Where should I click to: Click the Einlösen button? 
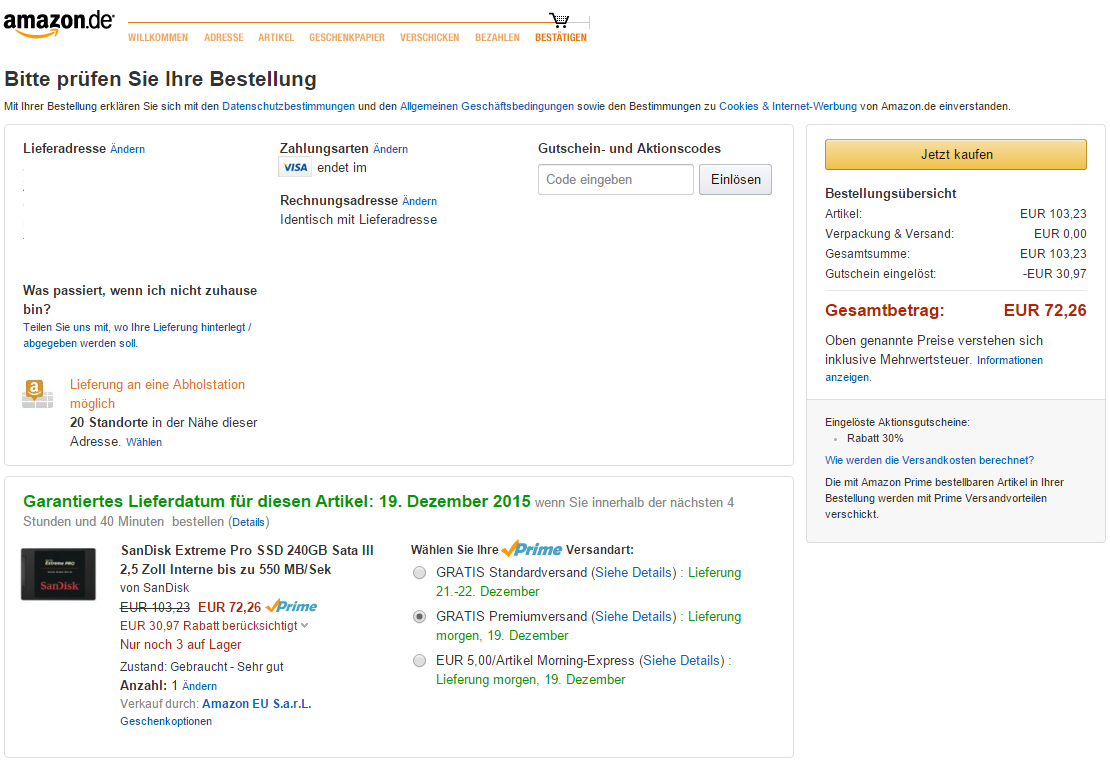click(736, 180)
